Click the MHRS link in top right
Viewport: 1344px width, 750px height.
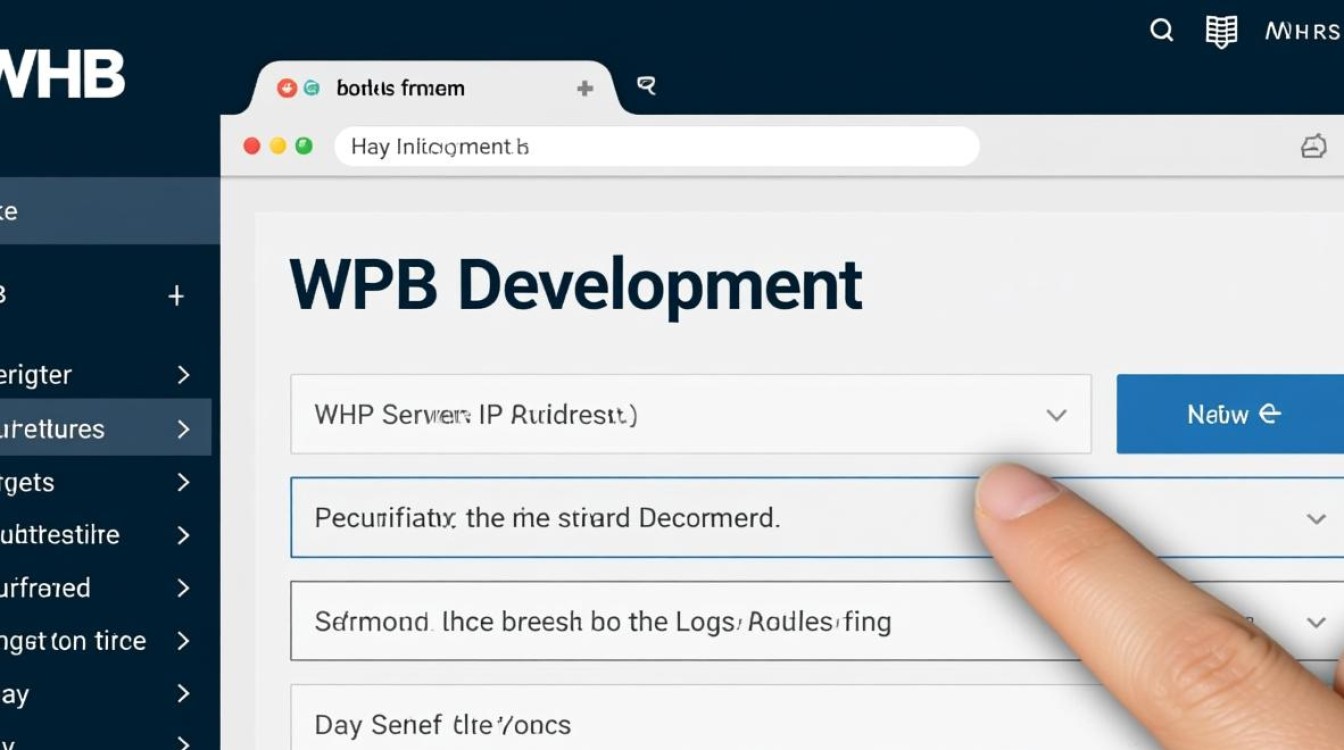[x=1303, y=31]
